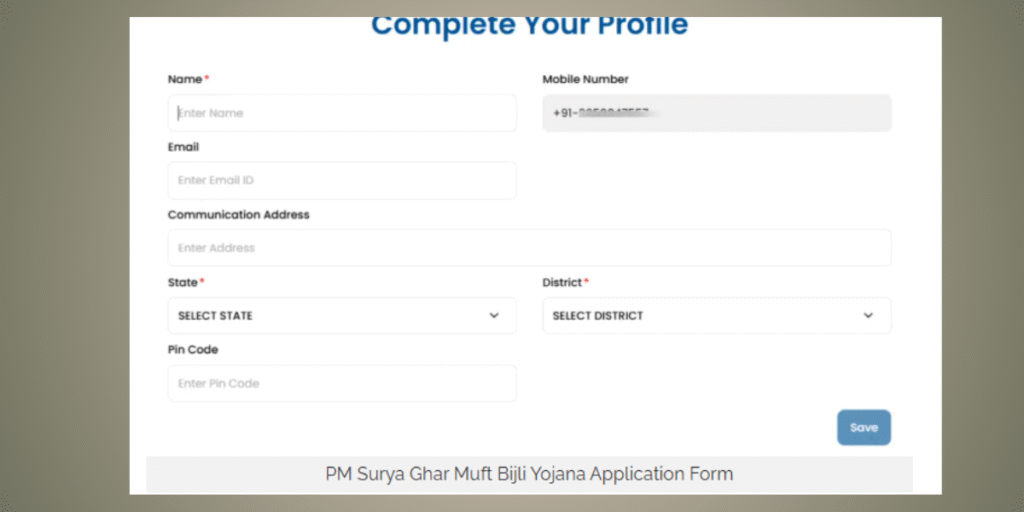The width and height of the screenshot is (1024, 512).
Task: Click the red asterisk beside Name
Action: tap(207, 78)
